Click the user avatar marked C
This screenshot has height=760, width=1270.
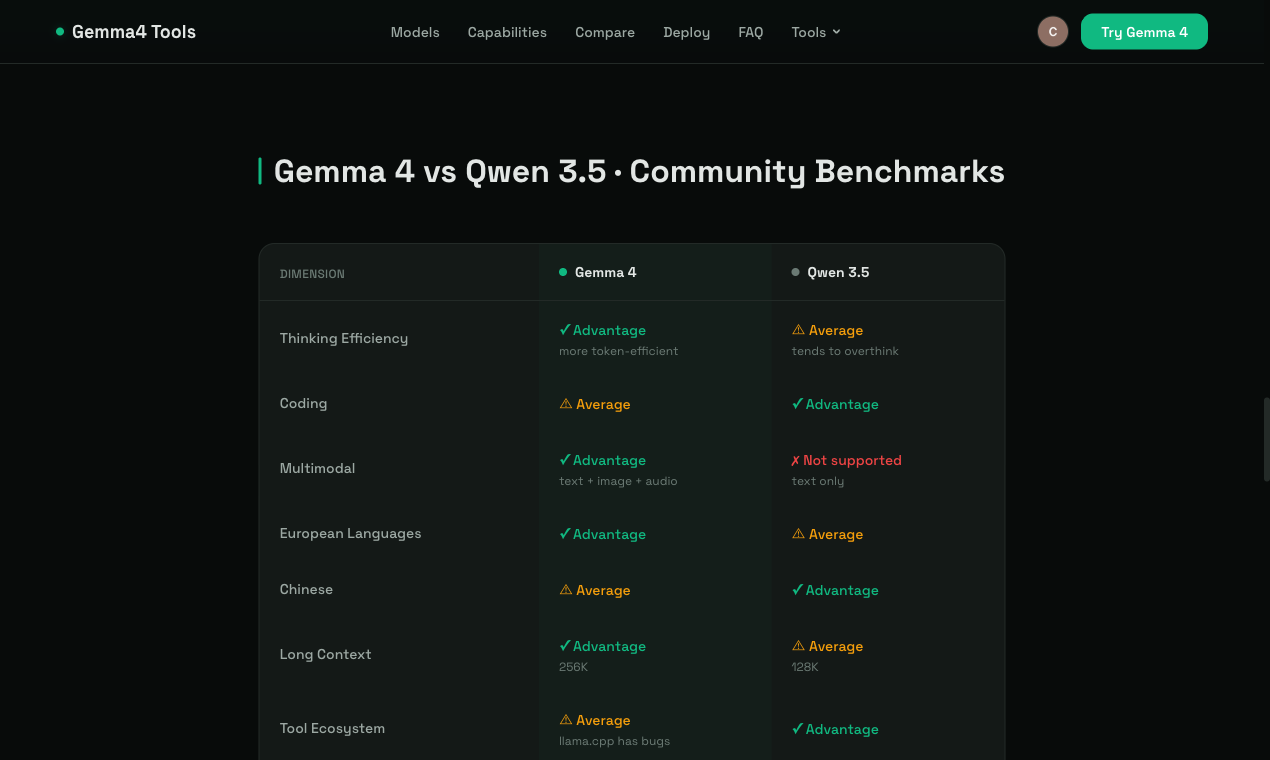[x=1053, y=31]
